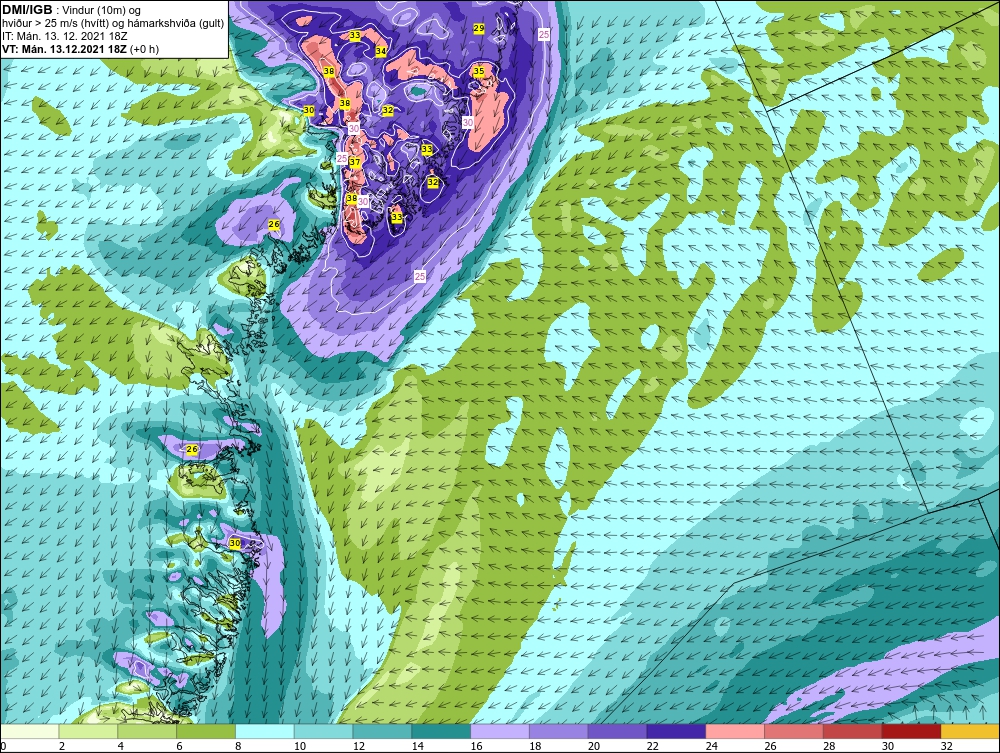Viewport: 1000px width, 753px height.
Task: Select the pale yellow 0–2 m/s legend swatch
Action: click(x=30, y=731)
